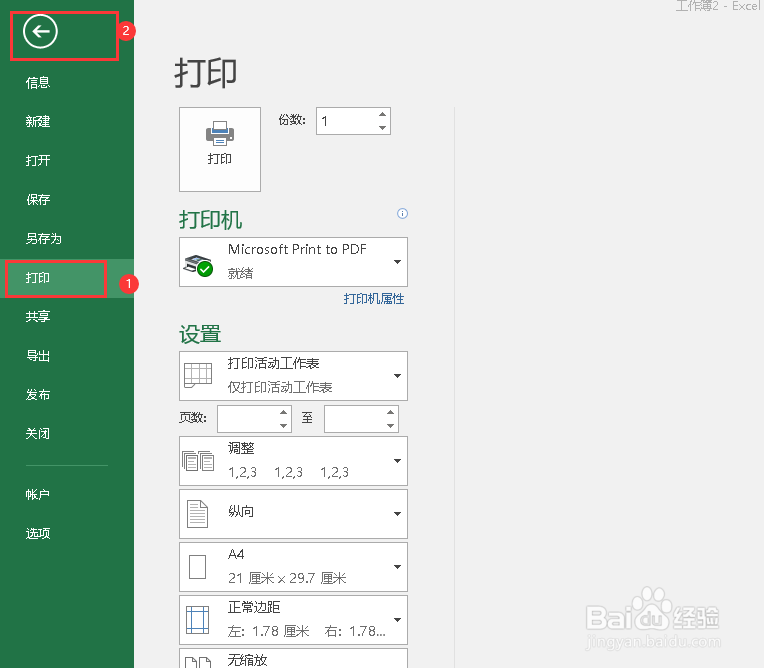The width and height of the screenshot is (764, 668).
Task: Click the copies input field
Action: [346, 121]
